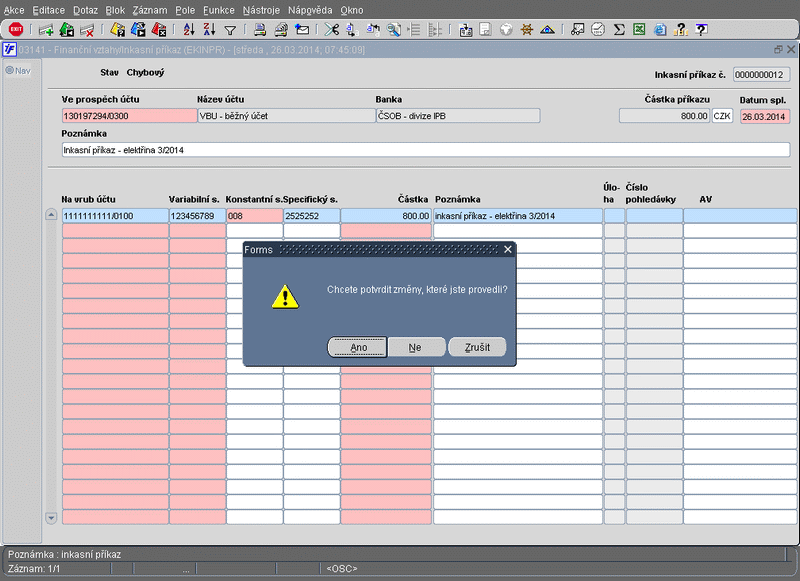This screenshot has width=800, height=581.
Task: Click the yellow enter query icon
Action: pyautogui.click(x=117, y=30)
